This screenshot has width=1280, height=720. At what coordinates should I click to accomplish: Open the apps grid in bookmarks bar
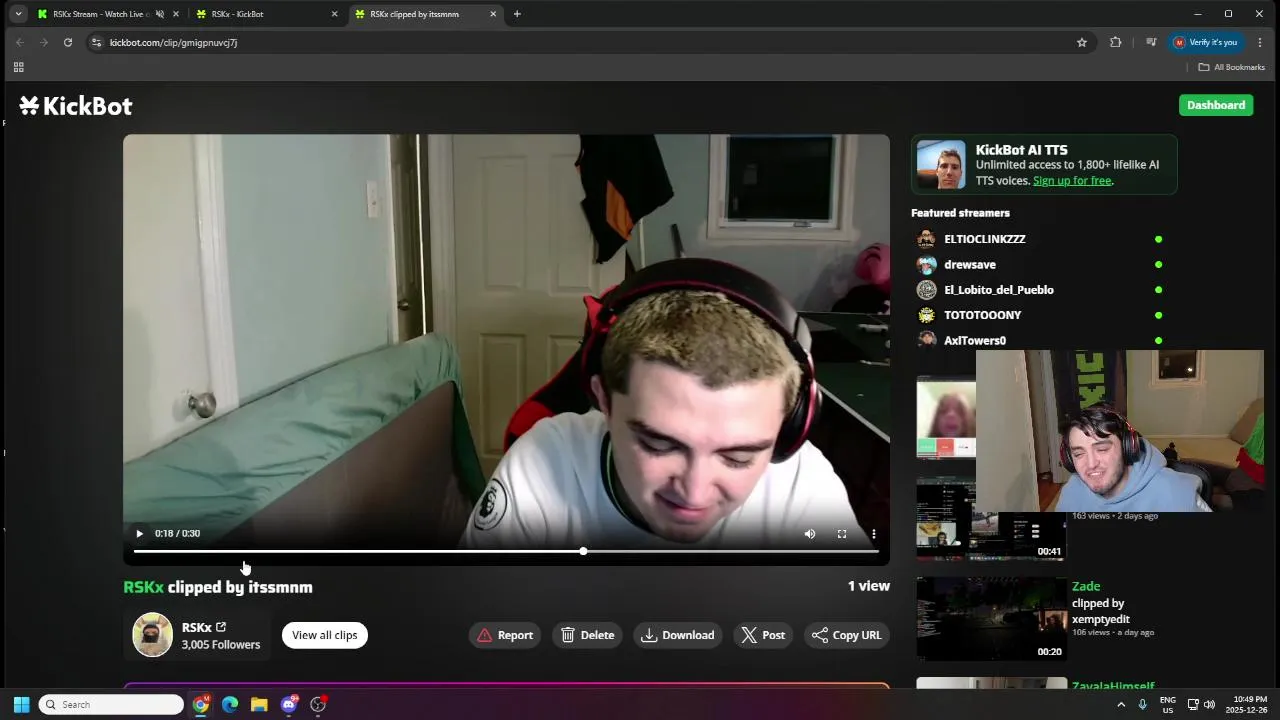(18, 67)
